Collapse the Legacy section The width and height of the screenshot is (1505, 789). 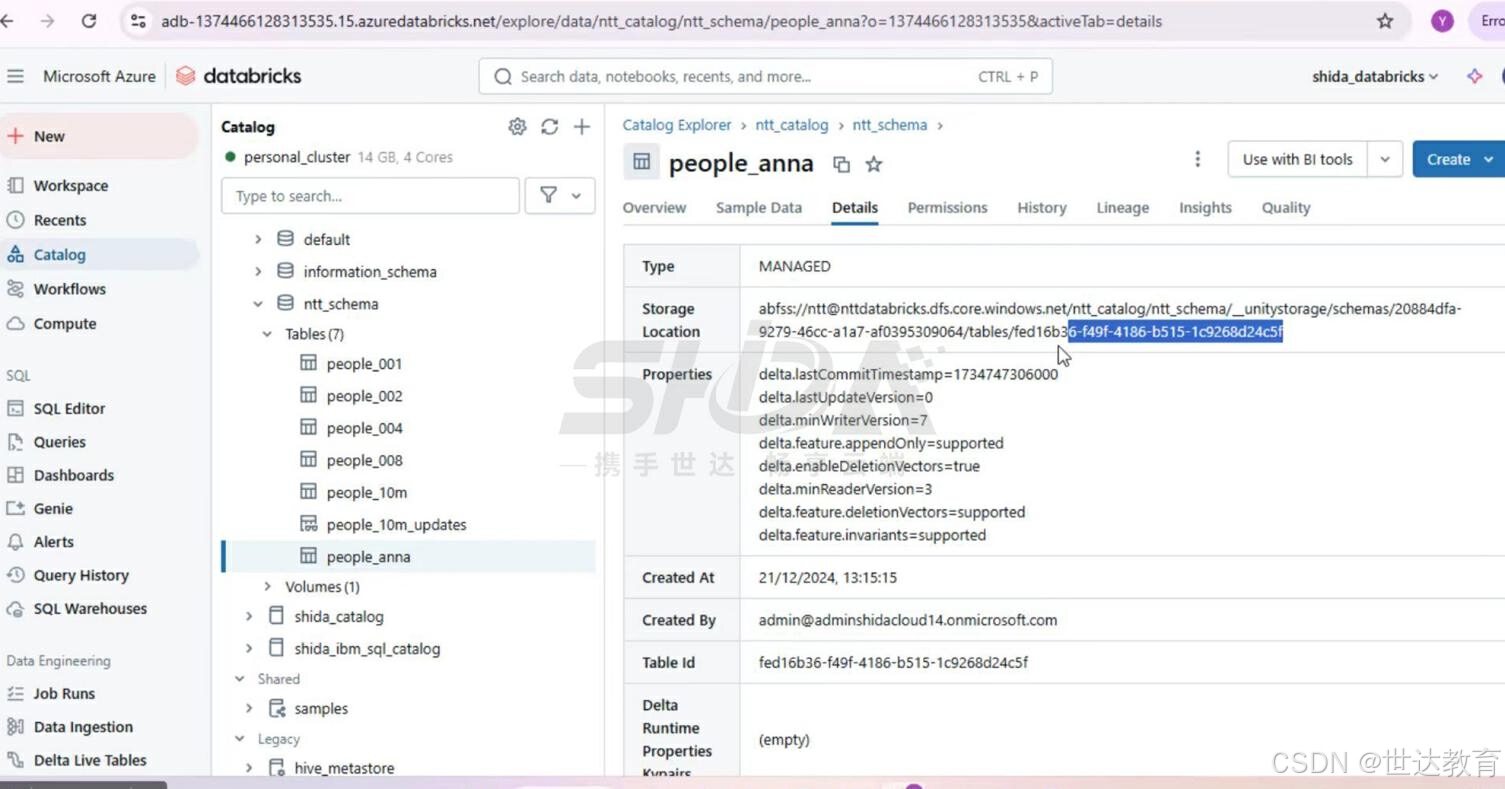[240, 739]
